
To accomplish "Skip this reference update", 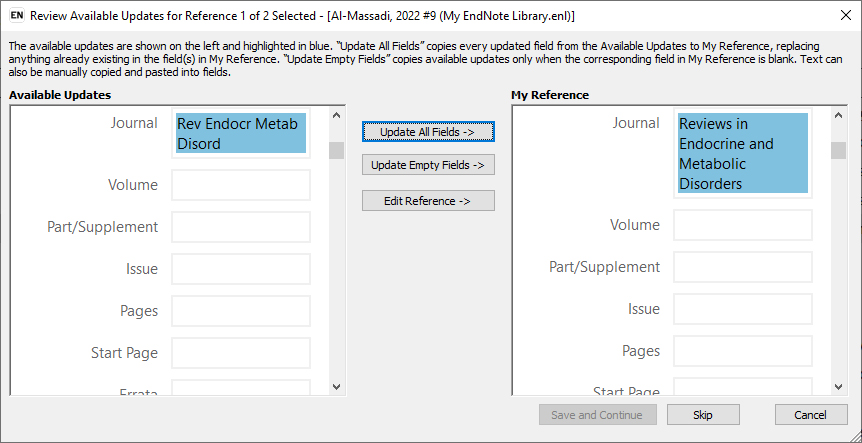I will coord(703,415).
